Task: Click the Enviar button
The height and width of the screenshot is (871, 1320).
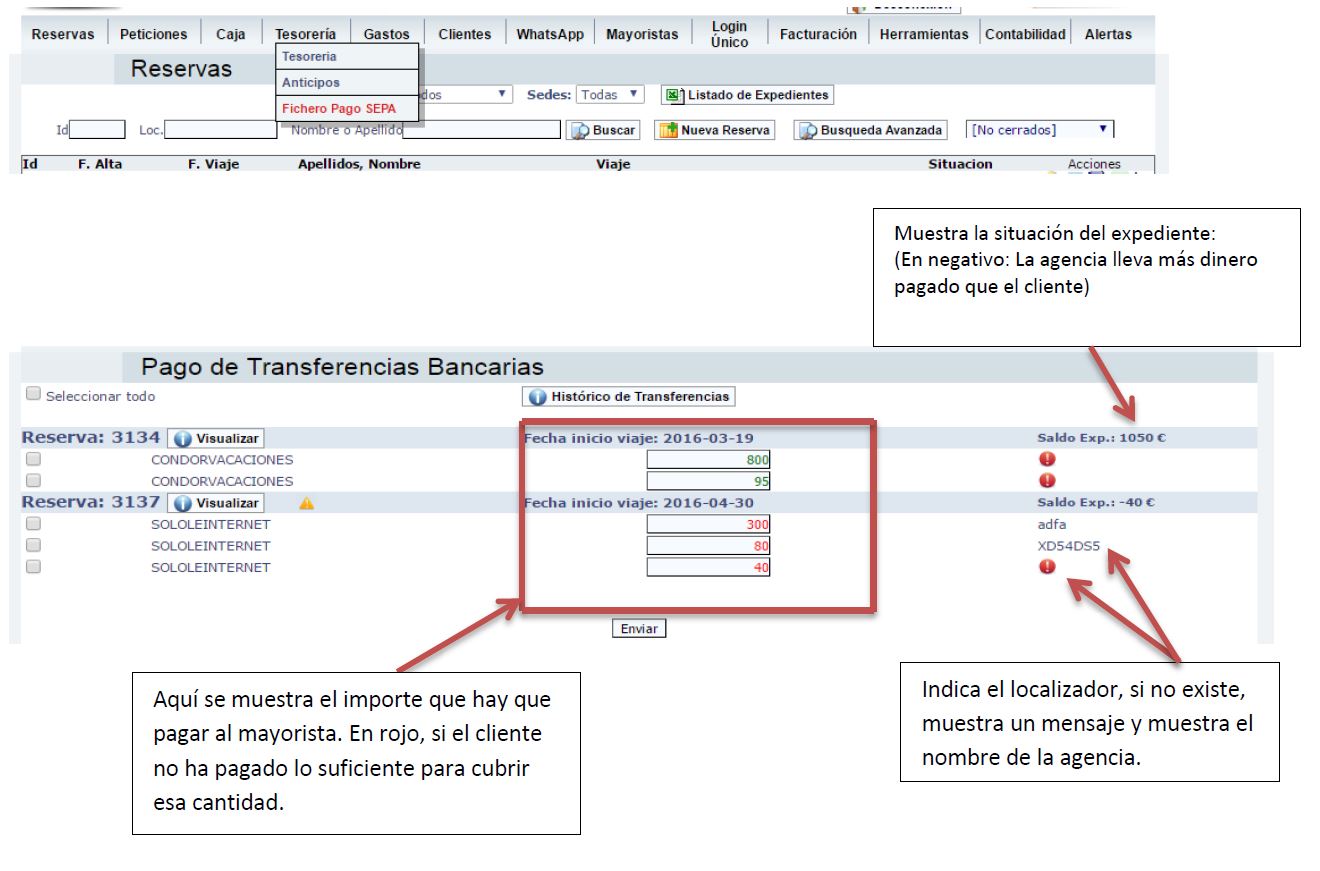Action: click(639, 629)
